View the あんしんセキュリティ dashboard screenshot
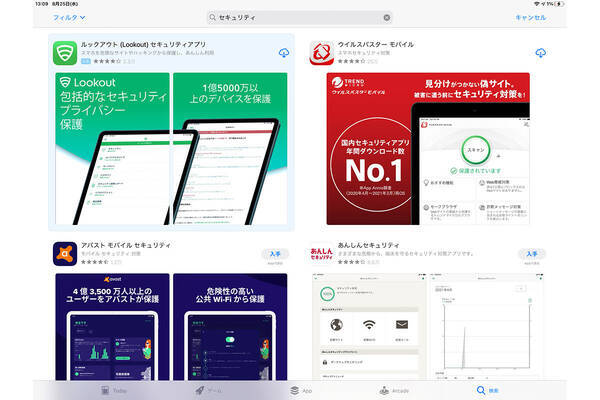The image size is (600, 400). tap(370, 327)
